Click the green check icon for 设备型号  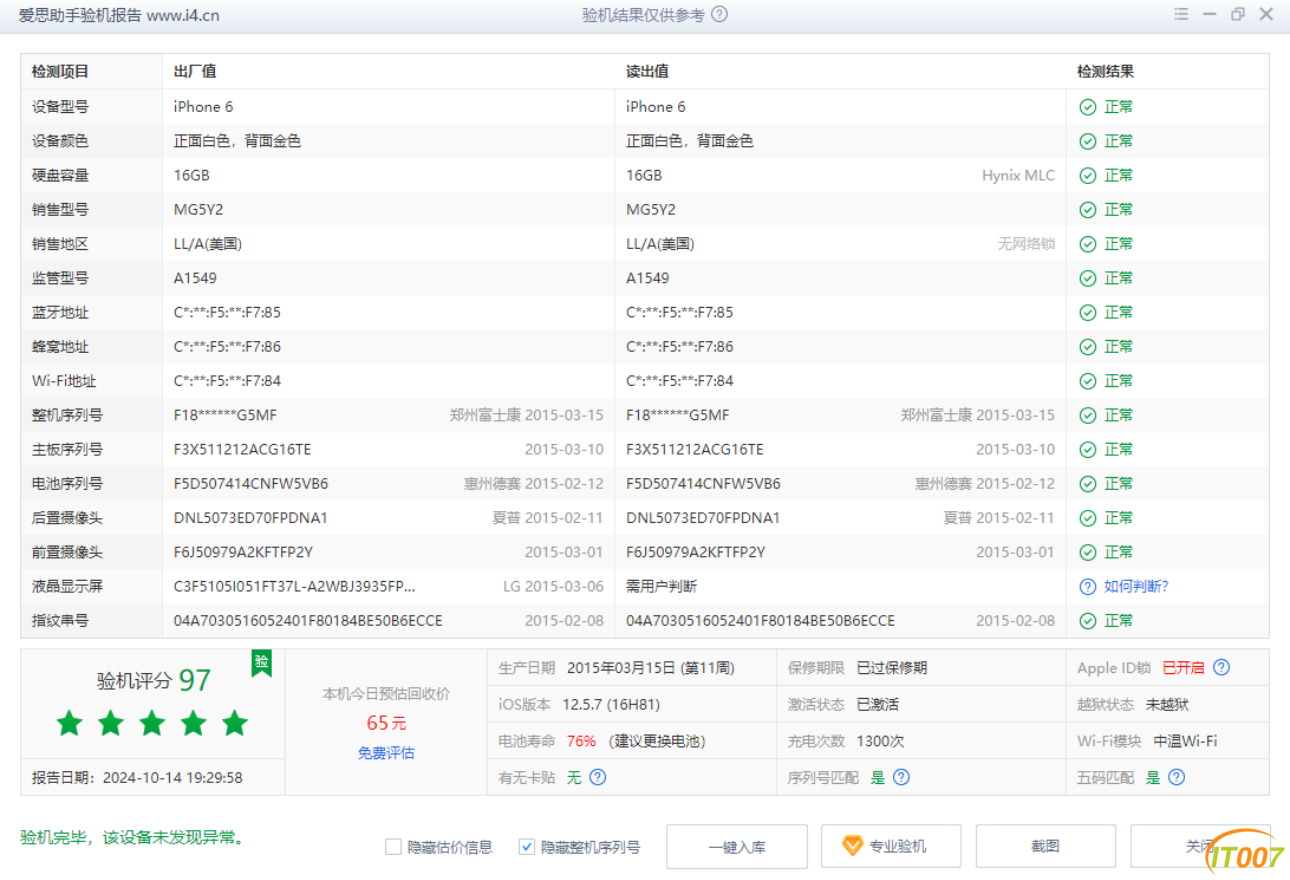pyautogui.click(x=1088, y=107)
